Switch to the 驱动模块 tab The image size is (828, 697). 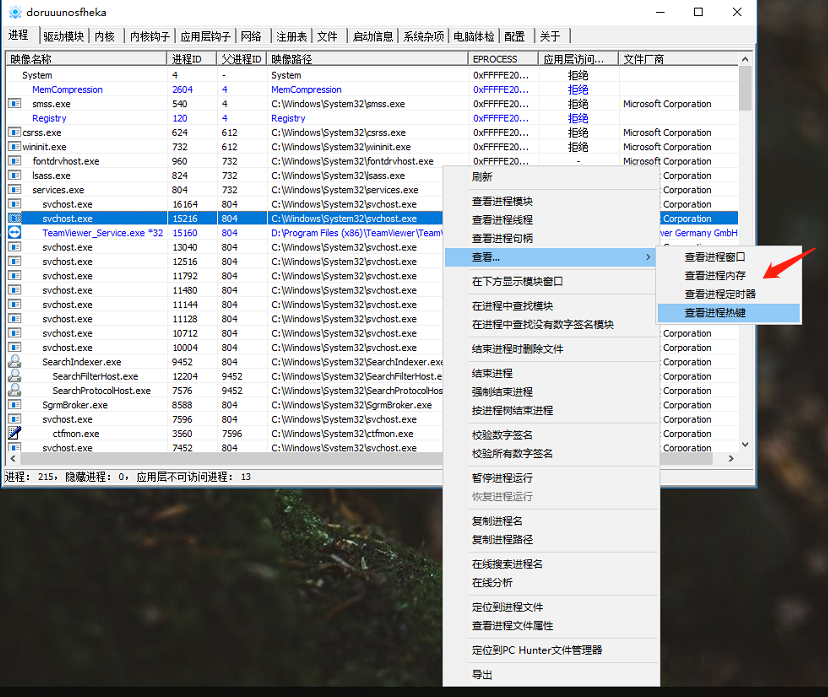point(63,36)
